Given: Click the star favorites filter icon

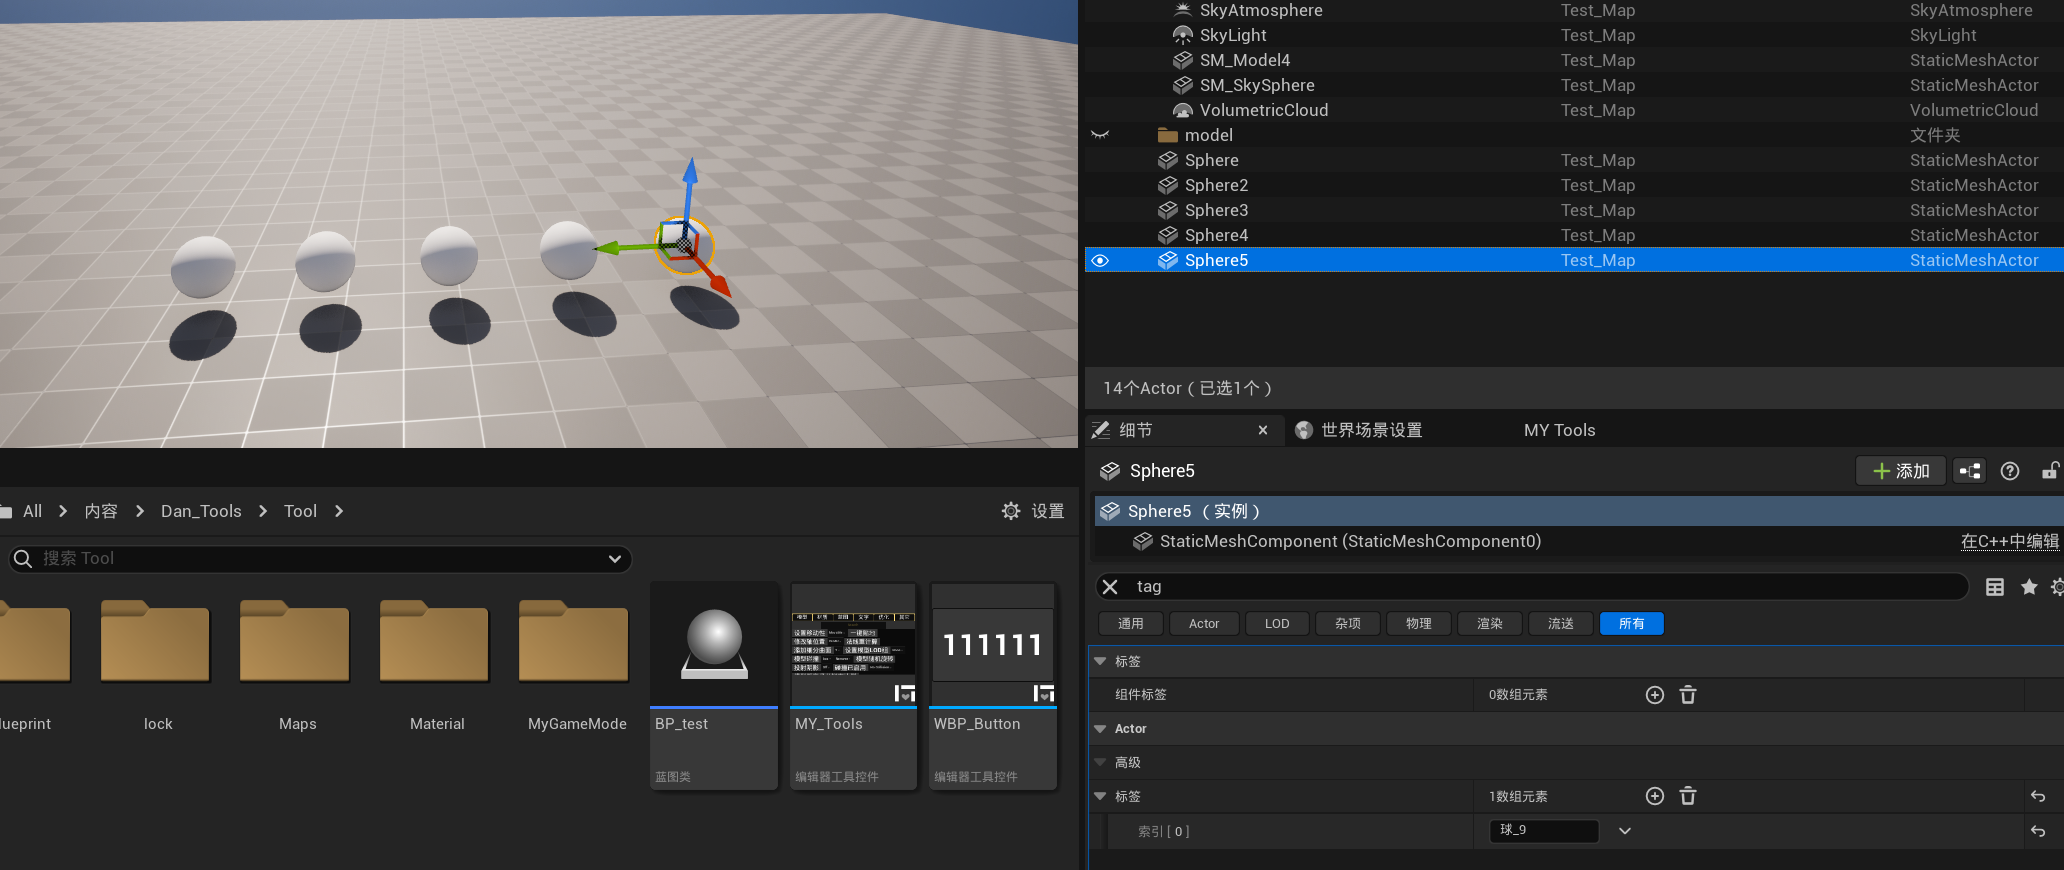Looking at the screenshot, I should click(2029, 587).
